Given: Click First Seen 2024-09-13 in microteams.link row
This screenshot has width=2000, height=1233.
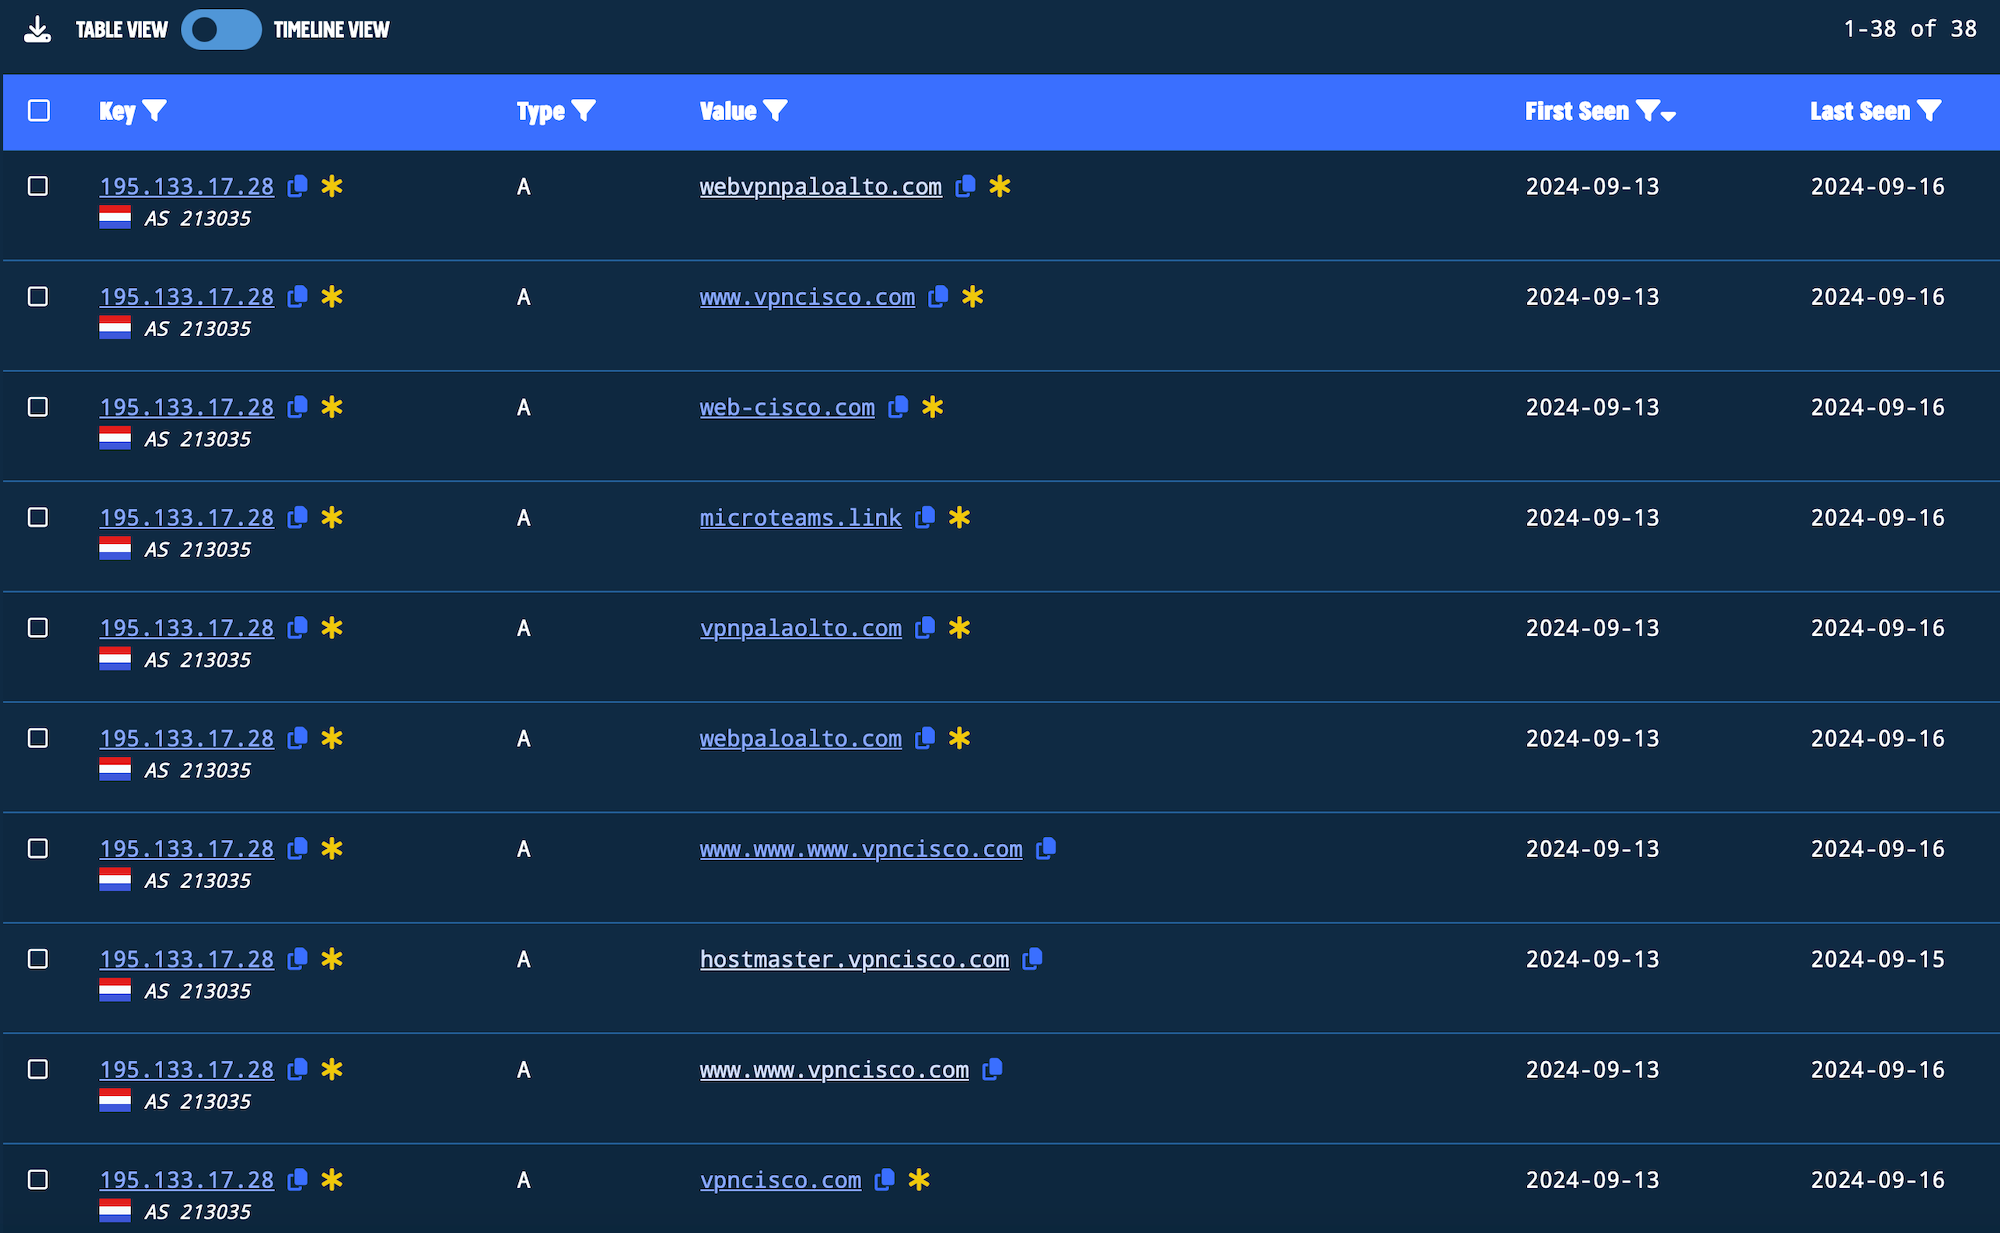Looking at the screenshot, I should 1593,517.
